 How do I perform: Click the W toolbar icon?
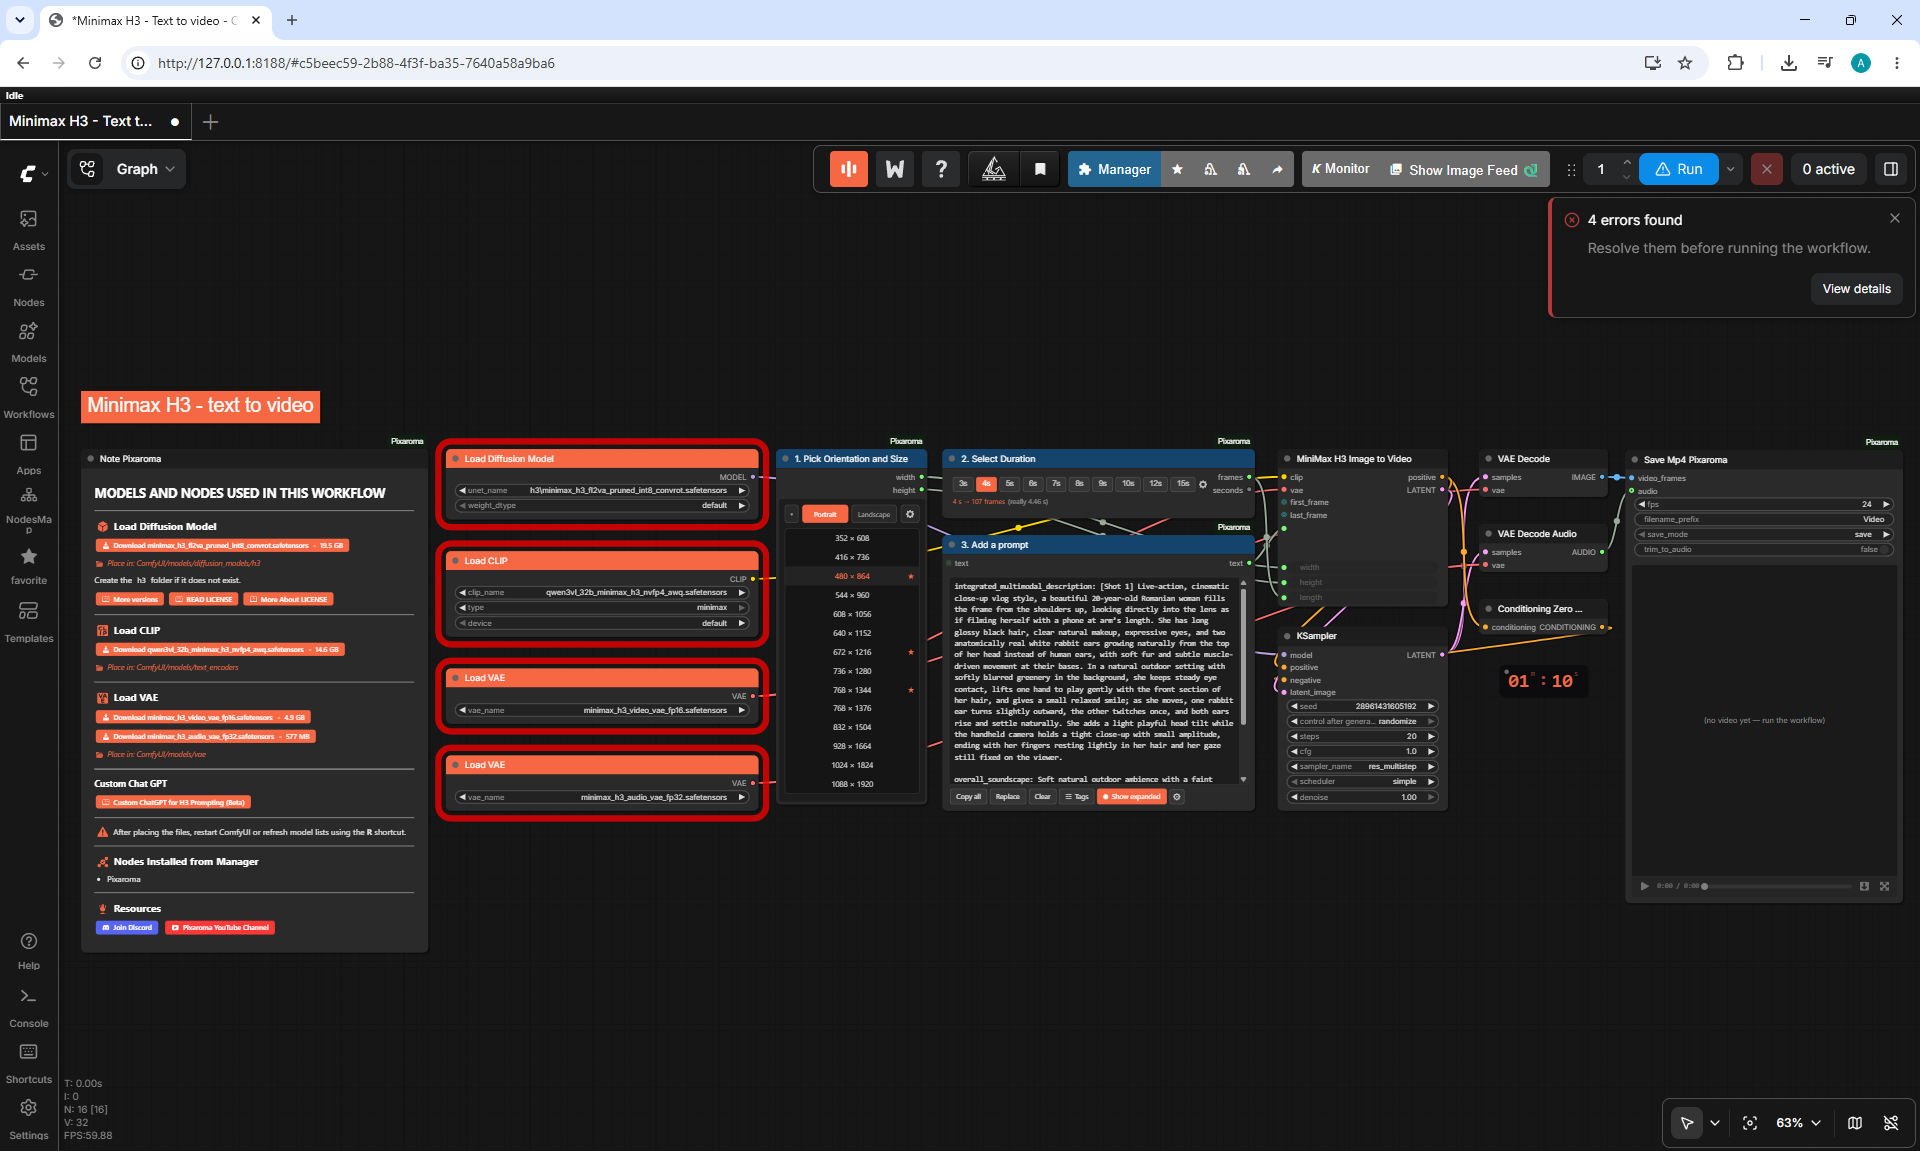895,169
